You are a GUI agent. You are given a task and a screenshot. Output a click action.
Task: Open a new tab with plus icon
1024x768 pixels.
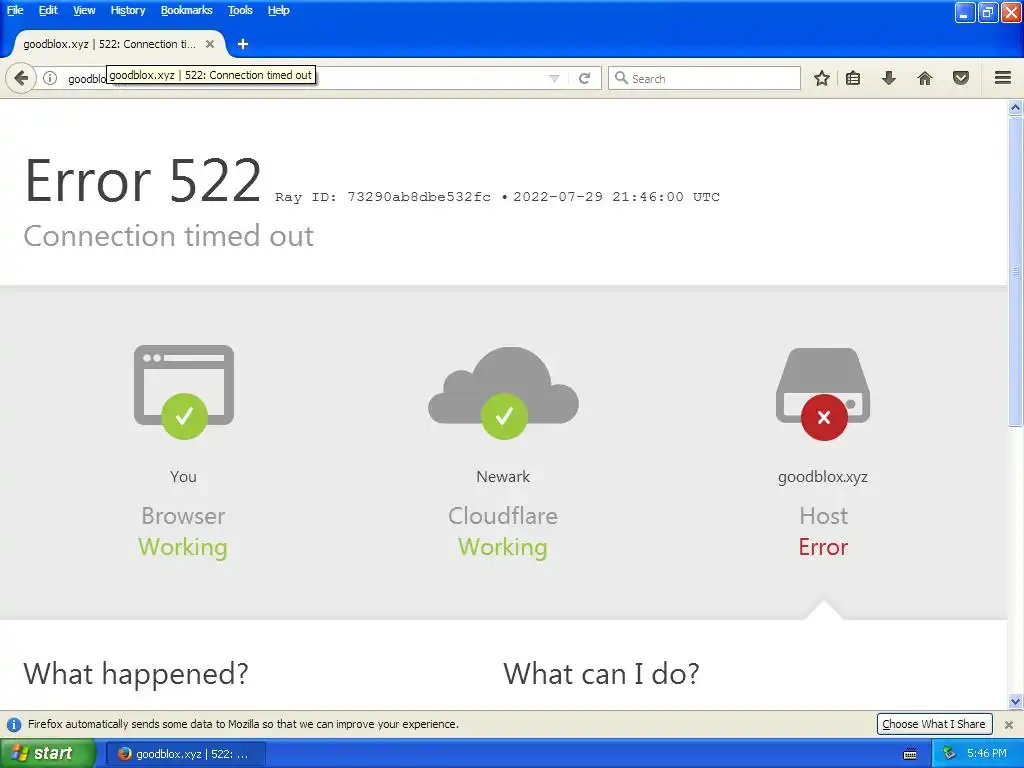(x=243, y=44)
